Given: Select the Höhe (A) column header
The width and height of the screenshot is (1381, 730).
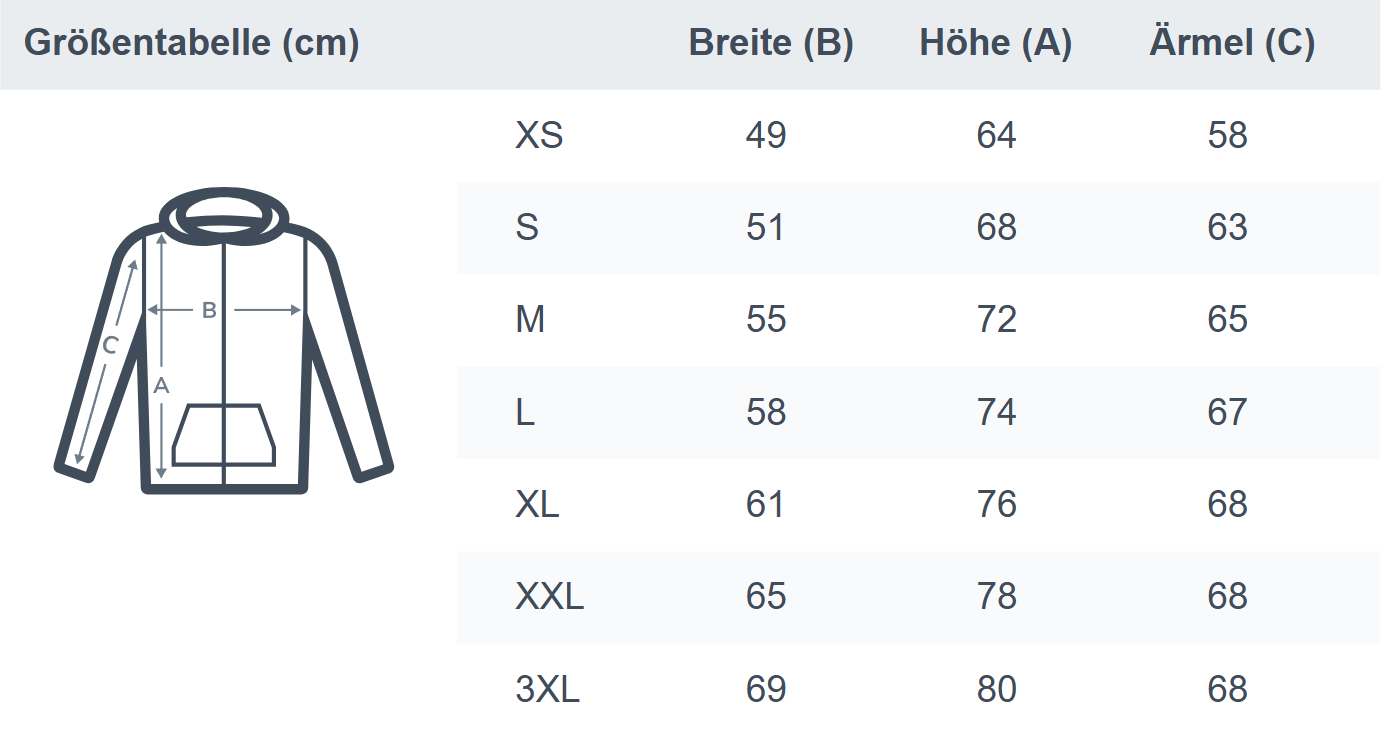Looking at the screenshot, I should click(995, 44).
